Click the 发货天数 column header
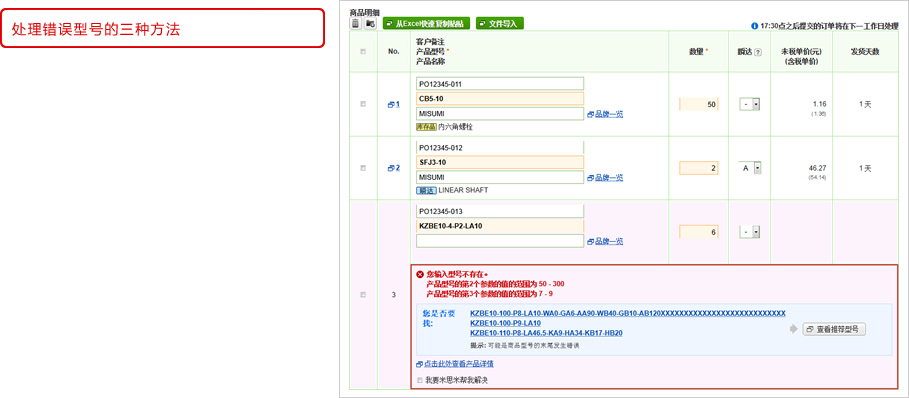 coord(865,52)
